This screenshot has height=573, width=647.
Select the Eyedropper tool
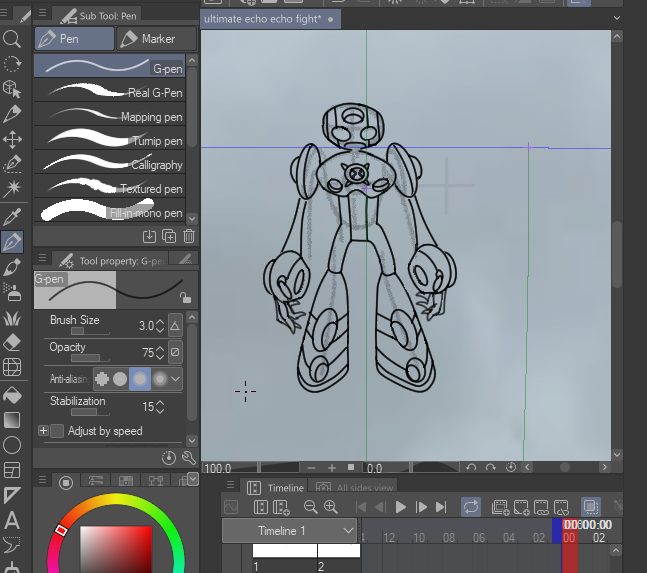click(x=12, y=217)
